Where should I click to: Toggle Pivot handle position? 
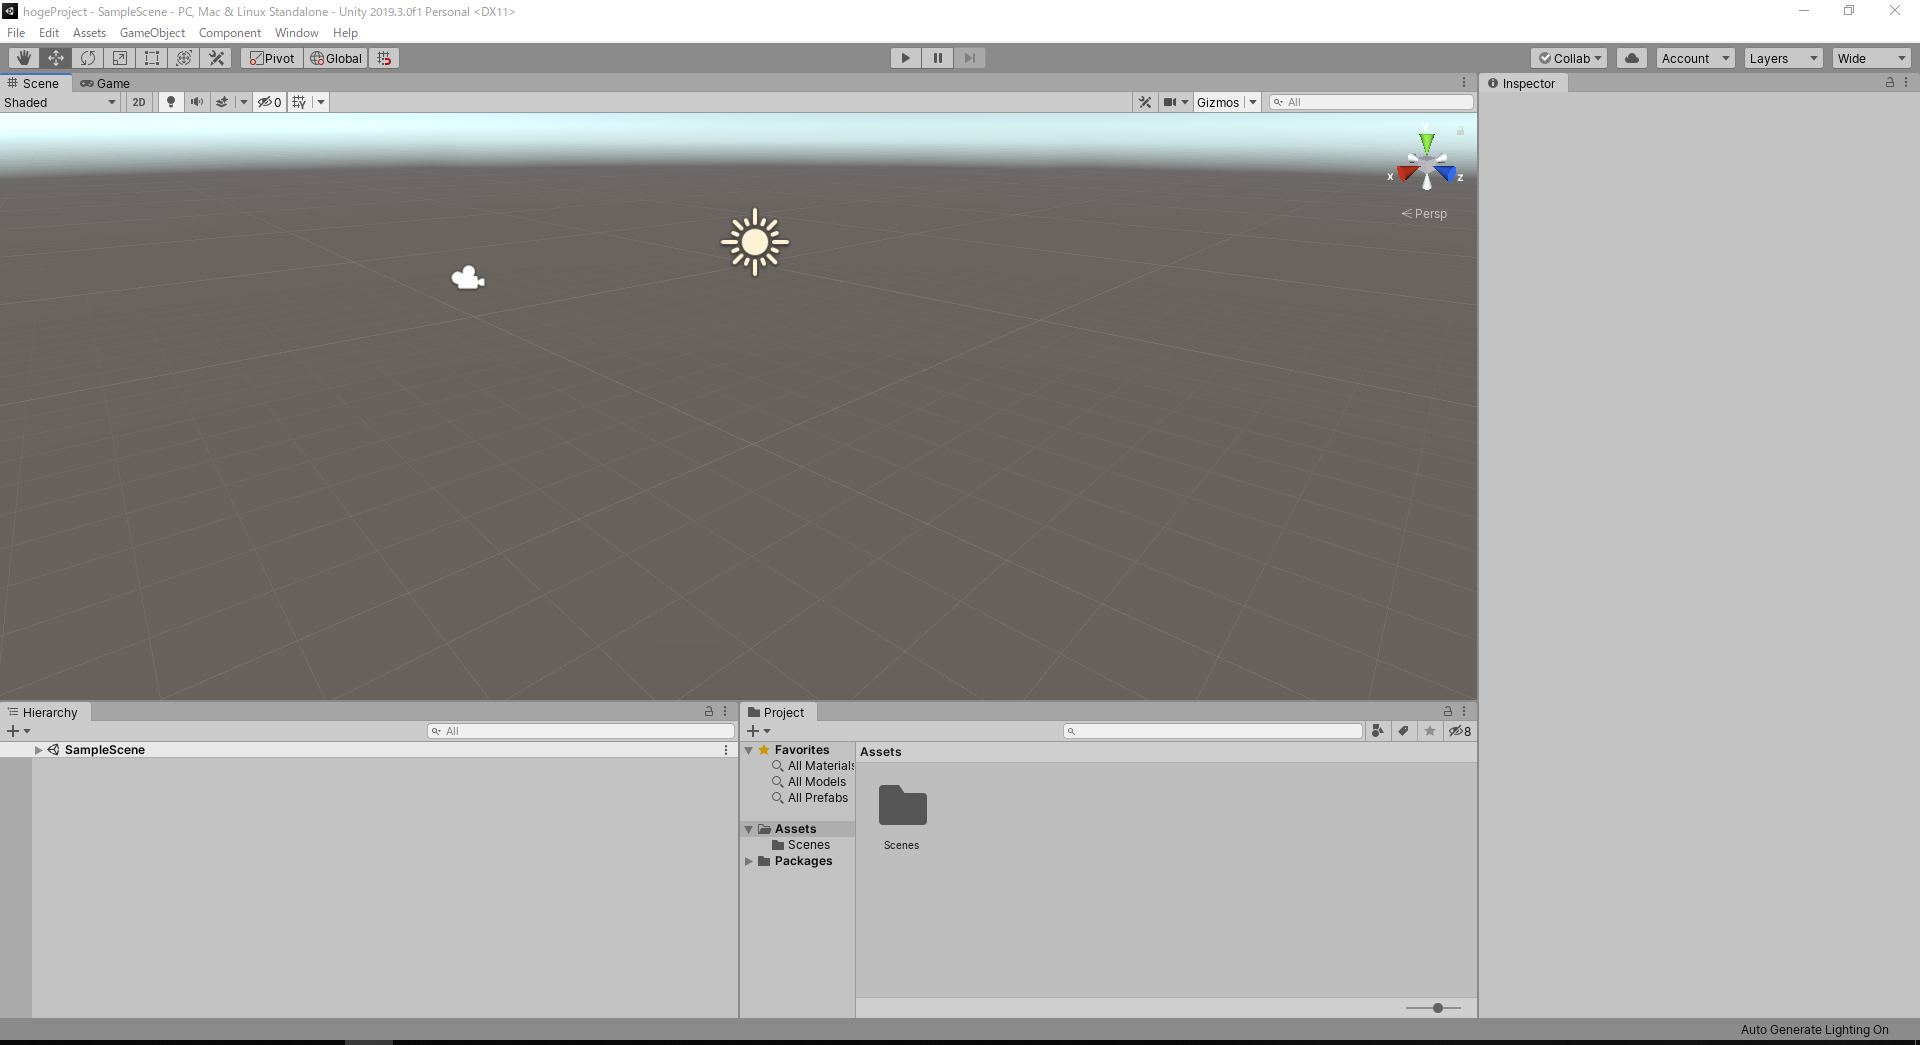(x=272, y=58)
